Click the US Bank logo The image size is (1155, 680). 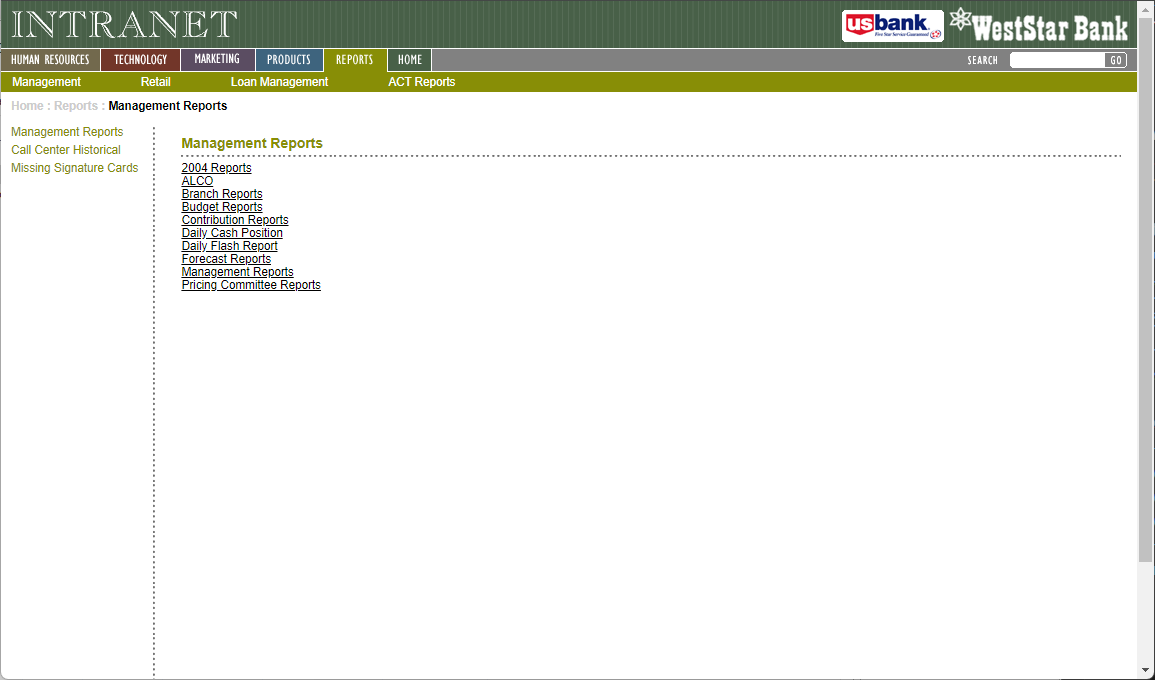pyautogui.click(x=892, y=26)
